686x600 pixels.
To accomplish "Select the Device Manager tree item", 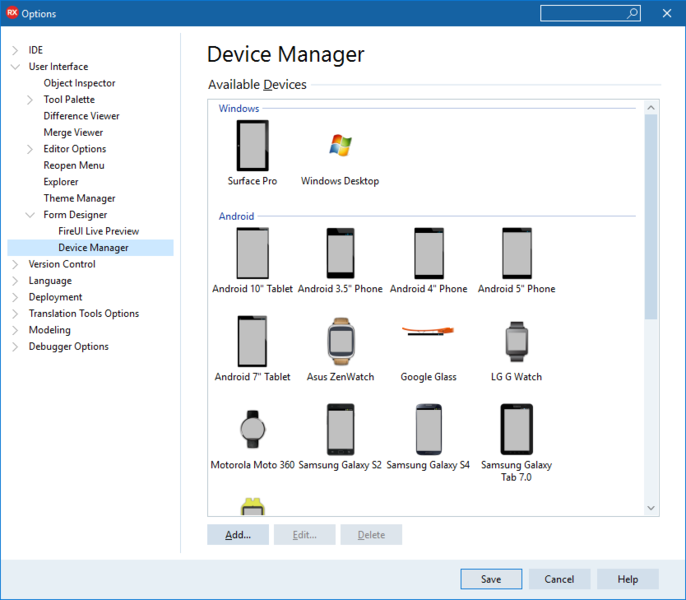I will [x=91, y=248].
